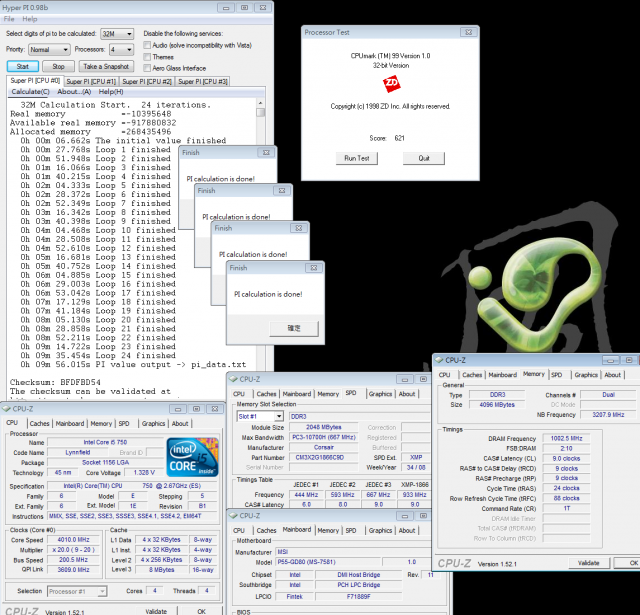Image resolution: width=640 pixels, height=615 pixels.
Task: Open Caches tab in the CPU-Z SPD window
Action: tap(267, 394)
